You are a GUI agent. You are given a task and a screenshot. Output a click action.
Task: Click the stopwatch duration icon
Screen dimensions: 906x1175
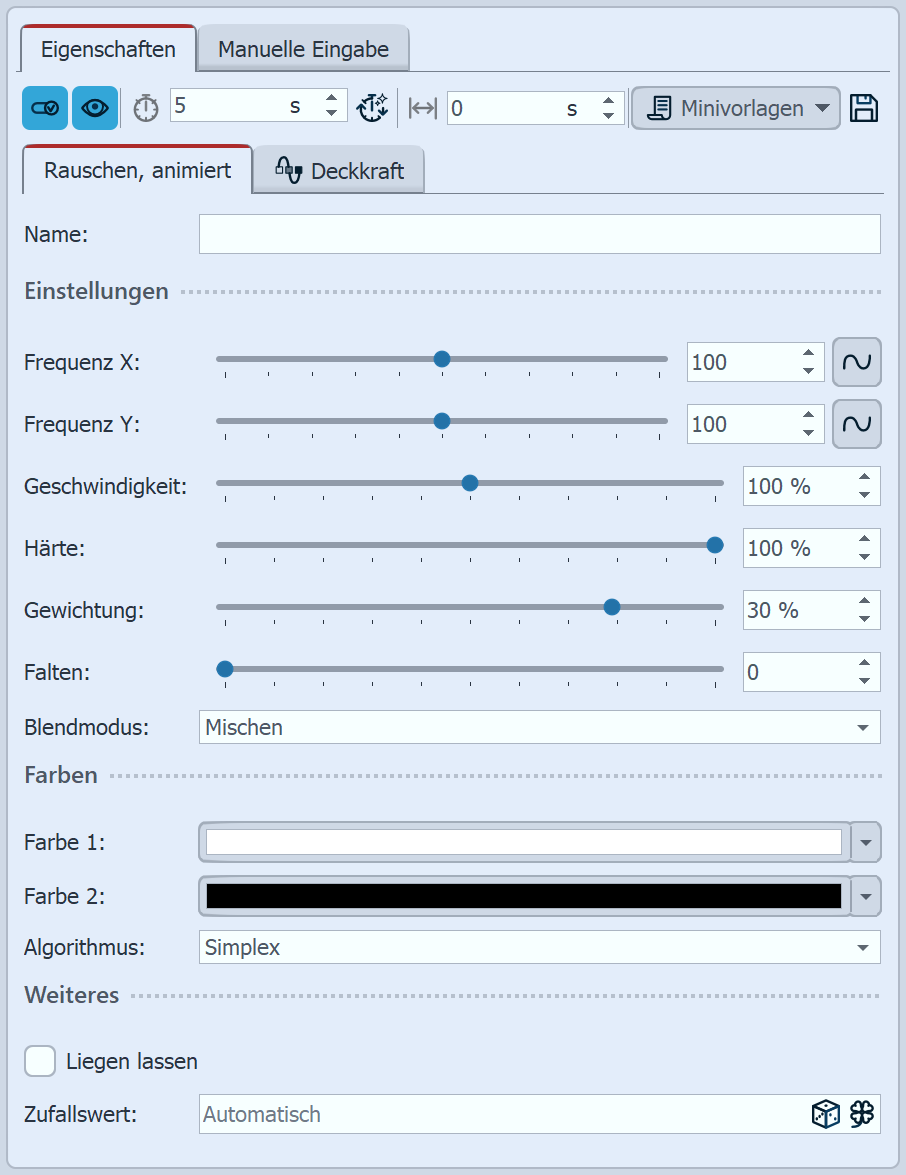pos(146,109)
